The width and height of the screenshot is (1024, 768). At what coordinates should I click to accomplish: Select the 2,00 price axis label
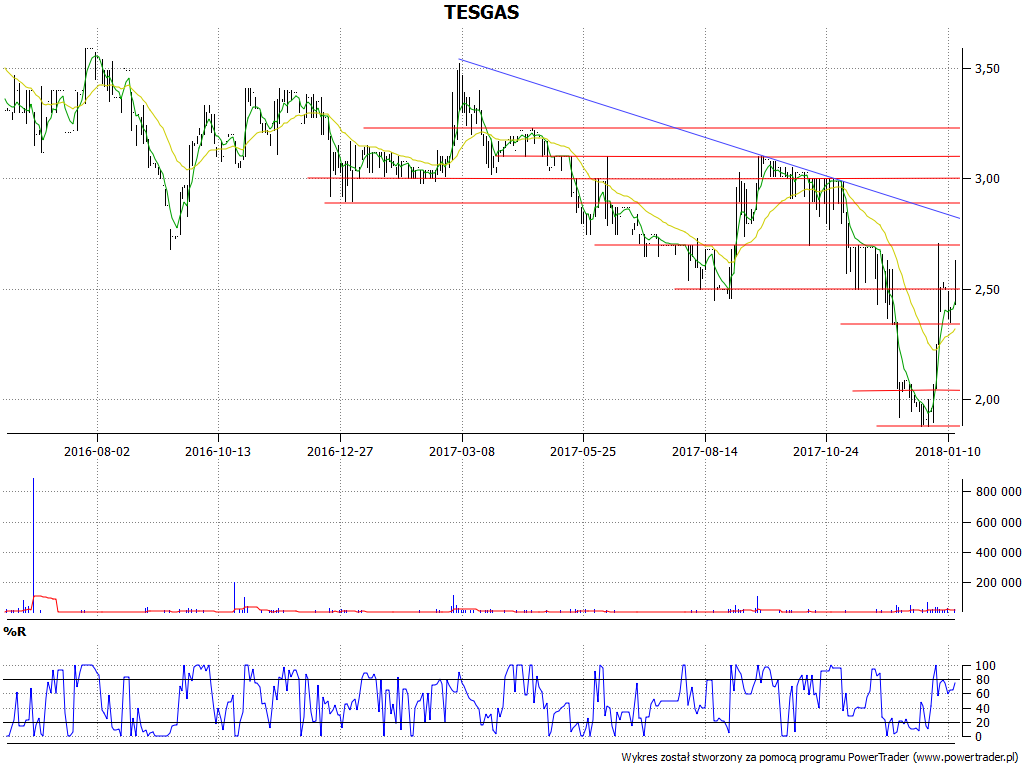coord(987,400)
